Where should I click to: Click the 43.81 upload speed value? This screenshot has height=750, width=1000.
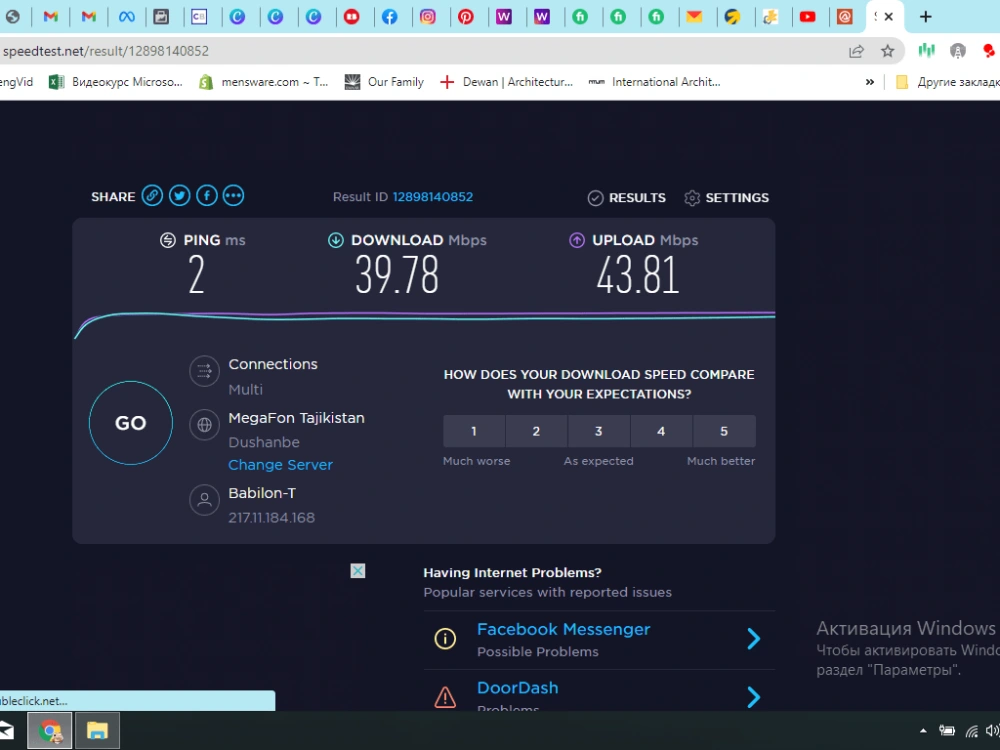point(638,275)
